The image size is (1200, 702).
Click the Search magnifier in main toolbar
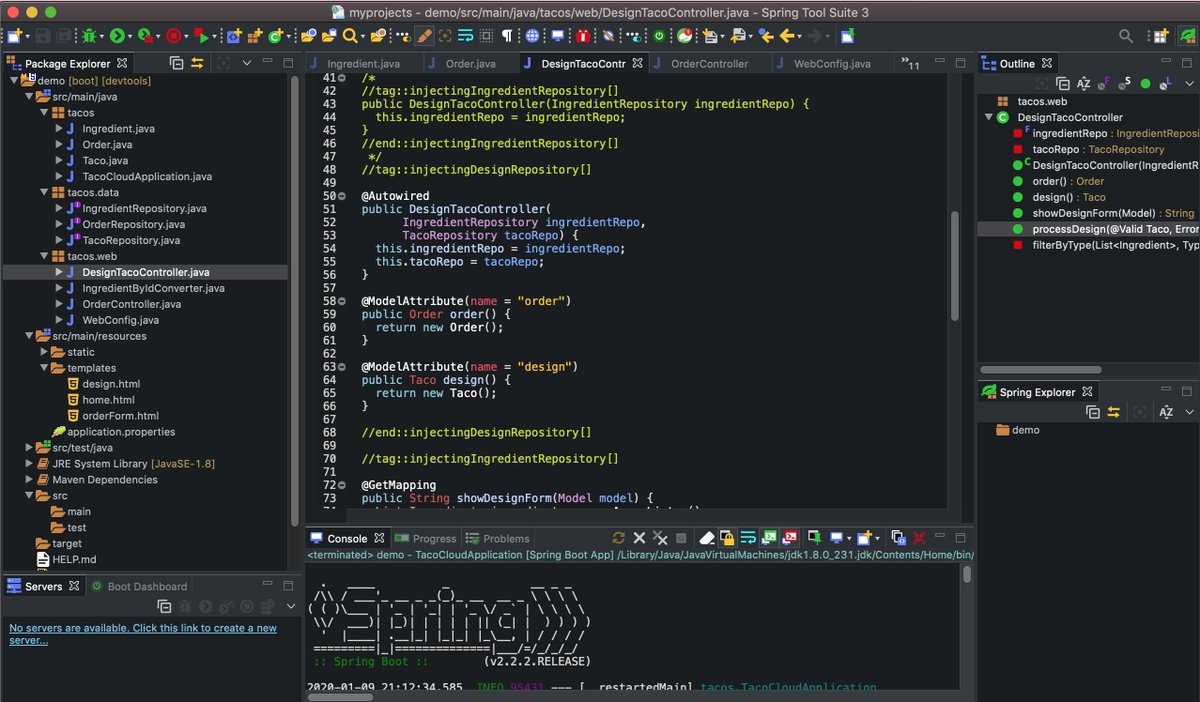pyautogui.click(x=350, y=36)
